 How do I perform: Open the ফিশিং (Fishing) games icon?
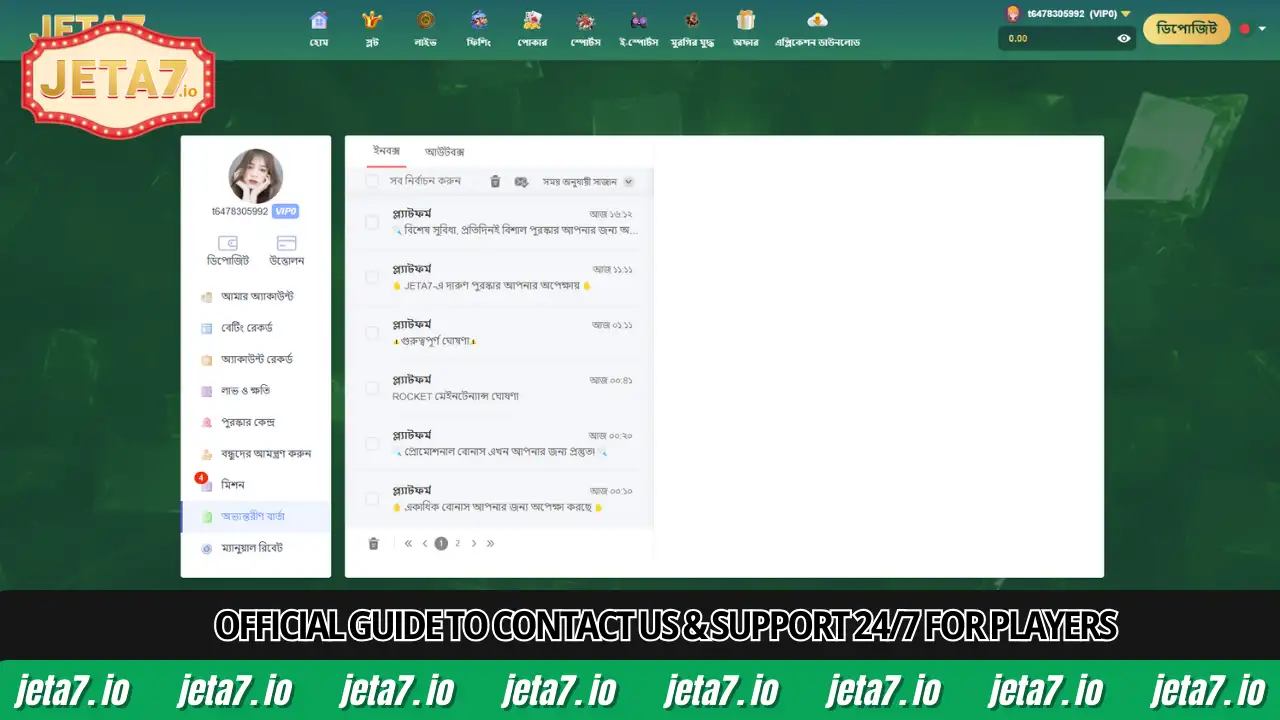tap(479, 20)
